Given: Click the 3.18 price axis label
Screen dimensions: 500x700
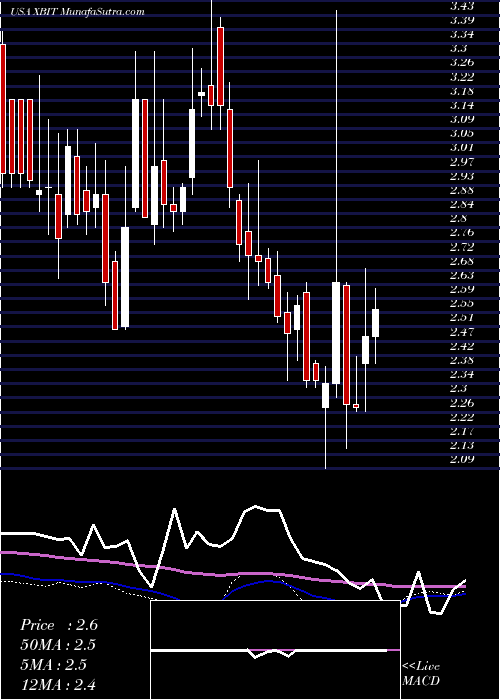Looking at the screenshot, I should [462, 91].
